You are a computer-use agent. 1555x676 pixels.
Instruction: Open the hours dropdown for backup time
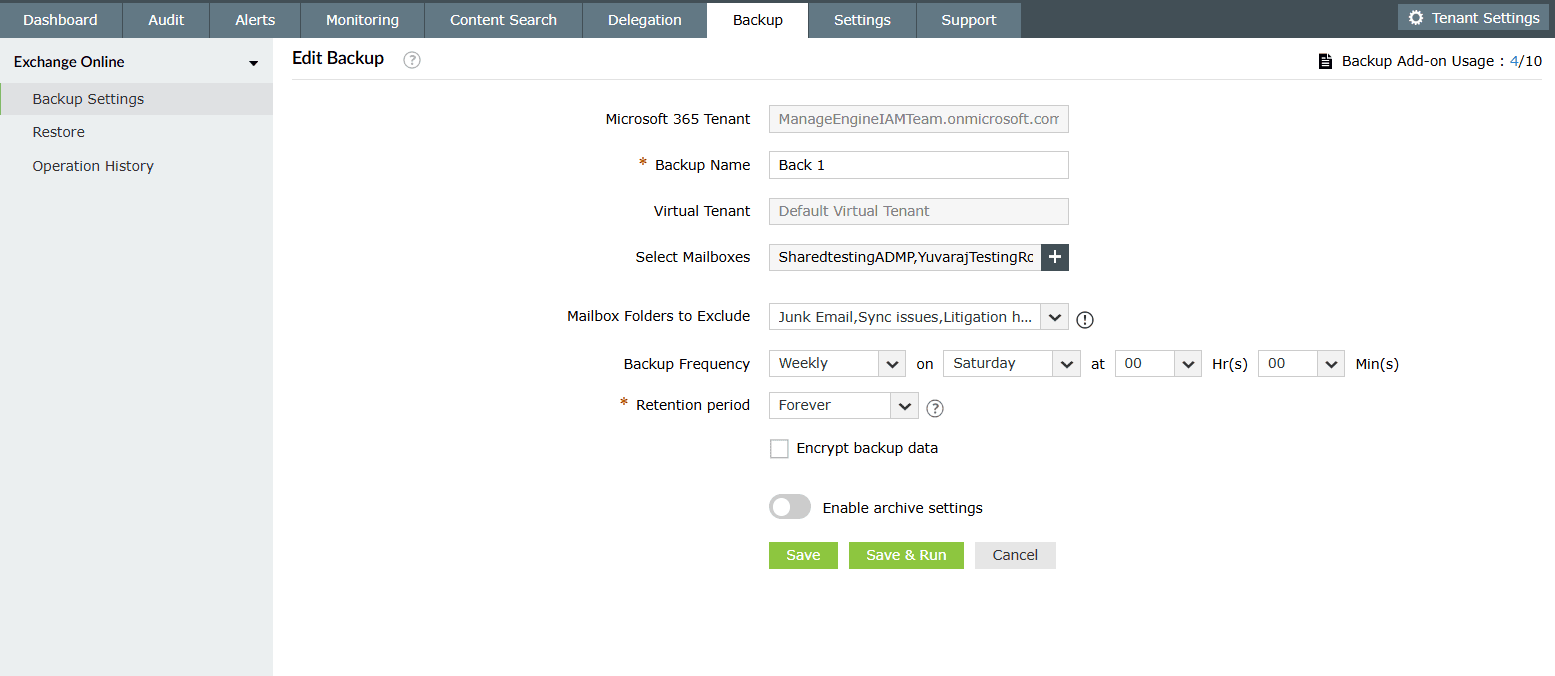pyautogui.click(x=1158, y=364)
